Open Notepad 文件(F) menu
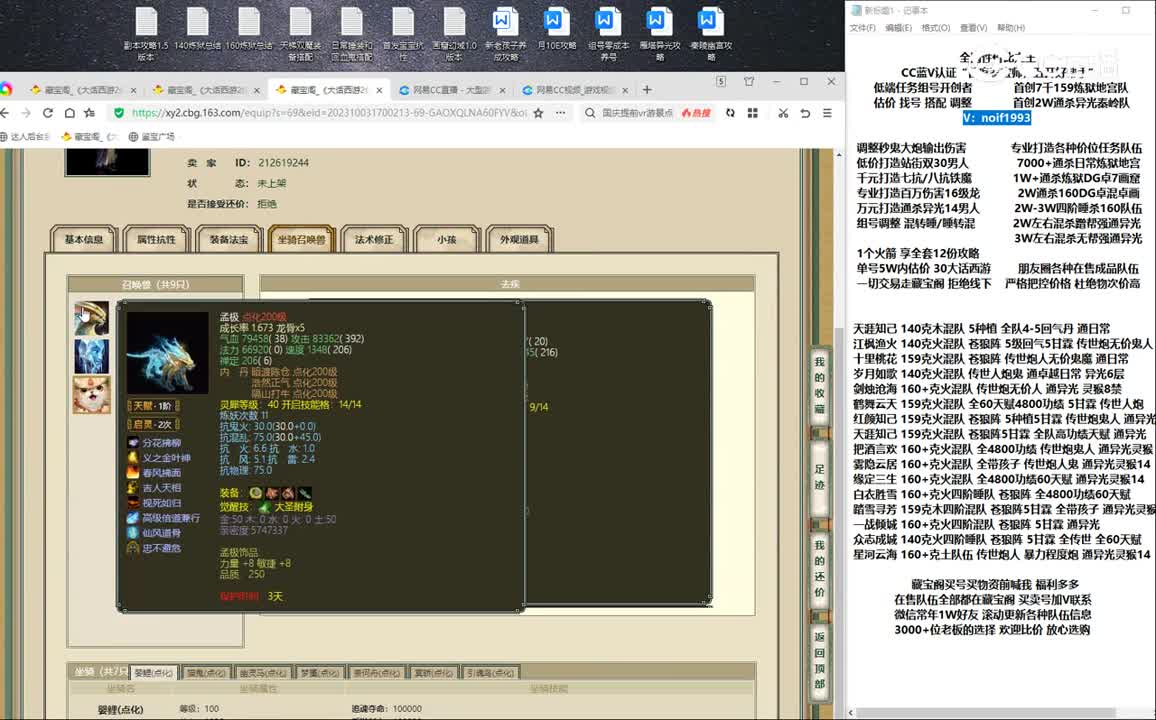This screenshot has height=720, width=1156. [x=862, y=28]
